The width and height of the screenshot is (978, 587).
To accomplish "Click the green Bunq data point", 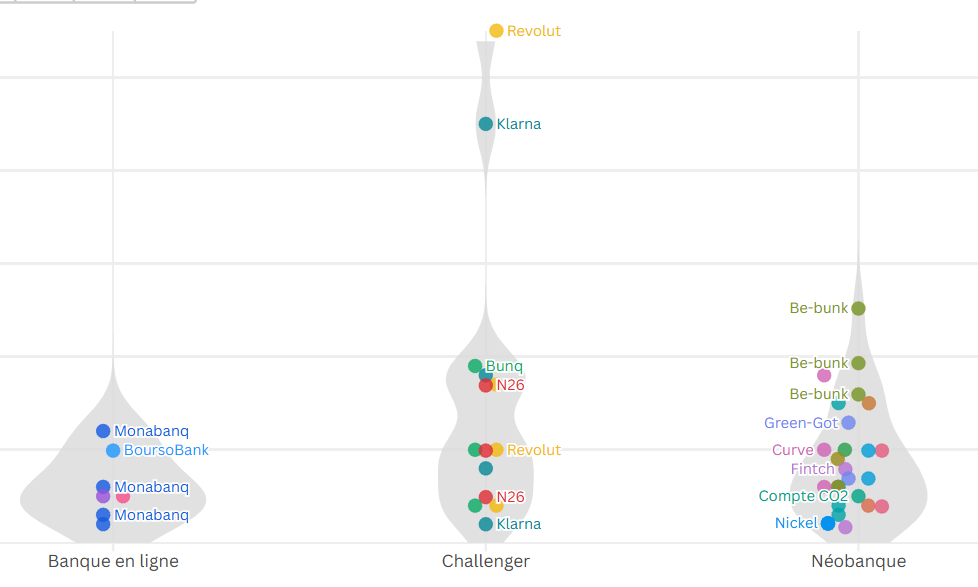I will [476, 366].
